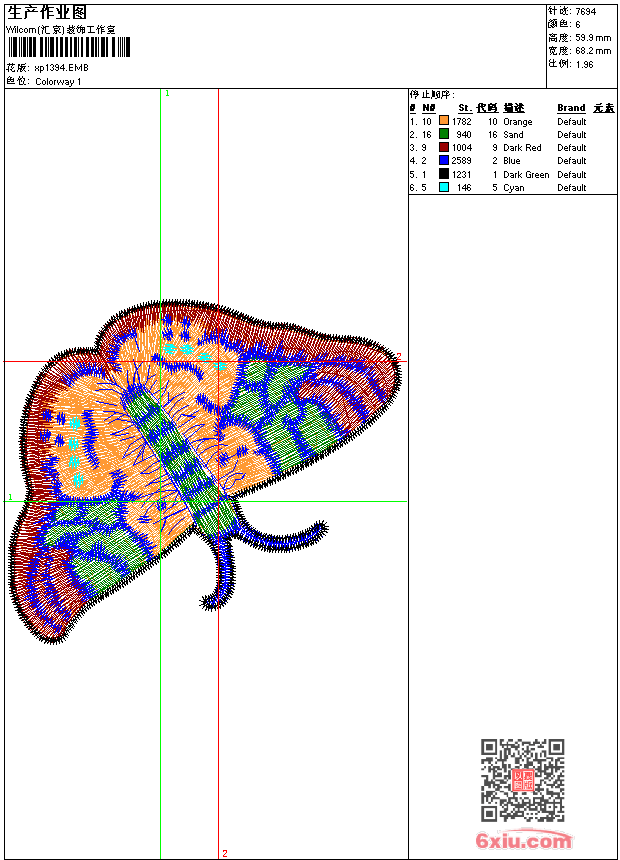Image resolution: width=620 pixels, height=860 pixels.
Task: Choose the Blue thread color swatch
Action: pyautogui.click(x=444, y=160)
